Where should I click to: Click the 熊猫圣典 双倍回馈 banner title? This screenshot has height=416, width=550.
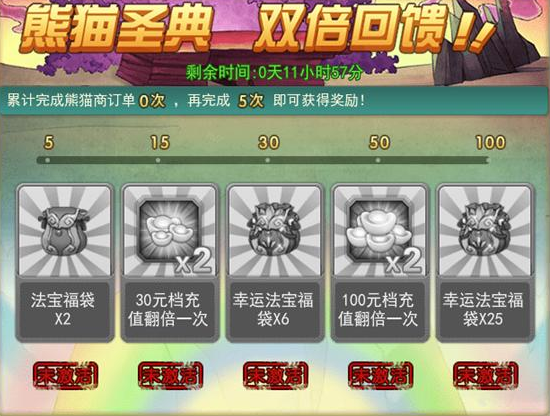click(256, 28)
